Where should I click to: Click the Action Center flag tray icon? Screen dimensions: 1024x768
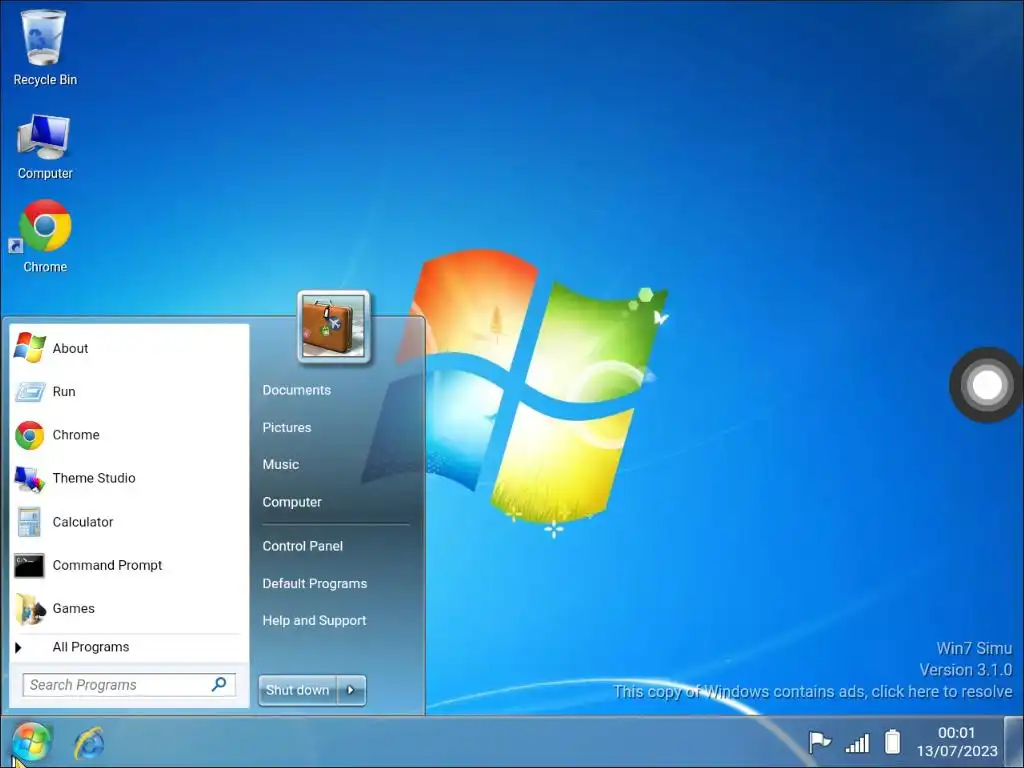(819, 743)
